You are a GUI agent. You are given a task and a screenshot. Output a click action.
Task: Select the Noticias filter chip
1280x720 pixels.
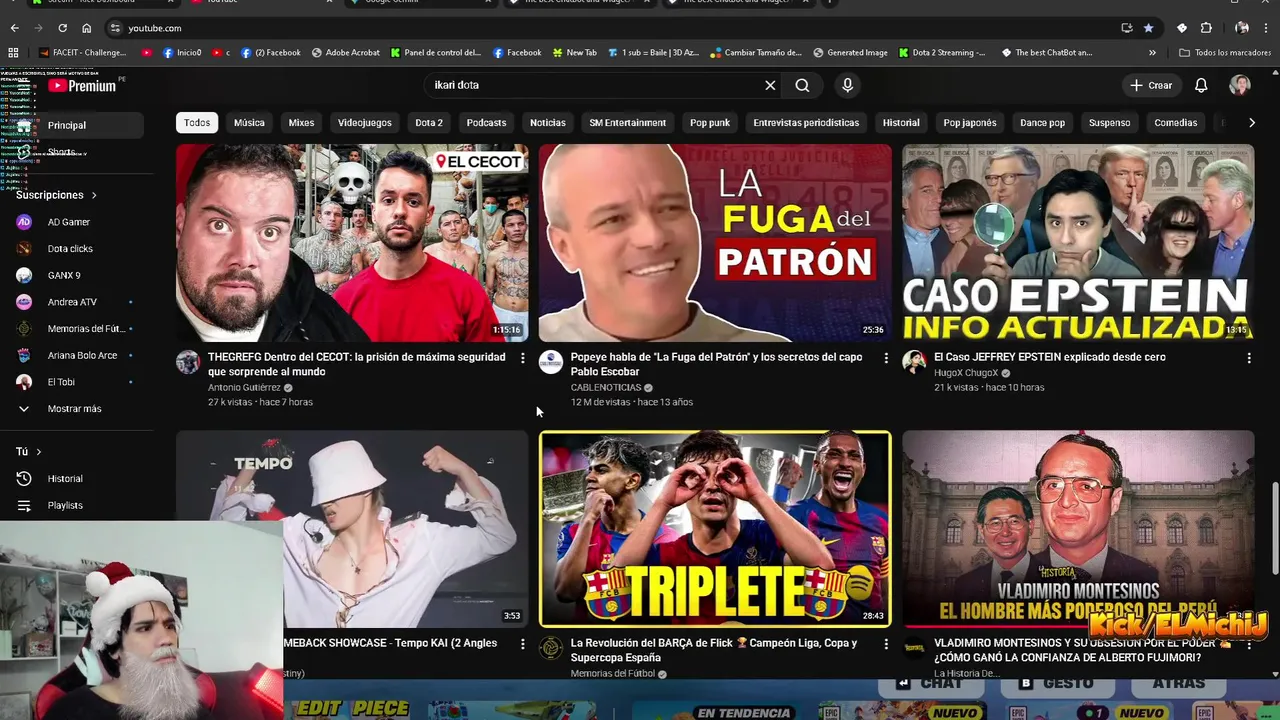(547, 122)
